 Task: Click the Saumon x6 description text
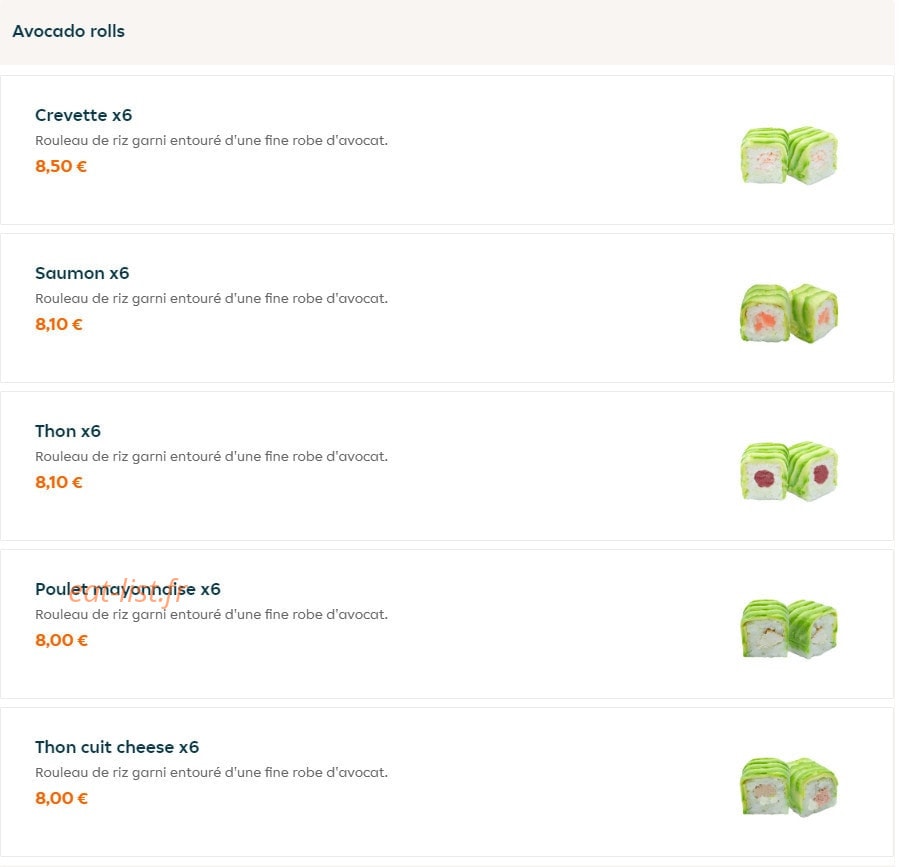coord(212,299)
